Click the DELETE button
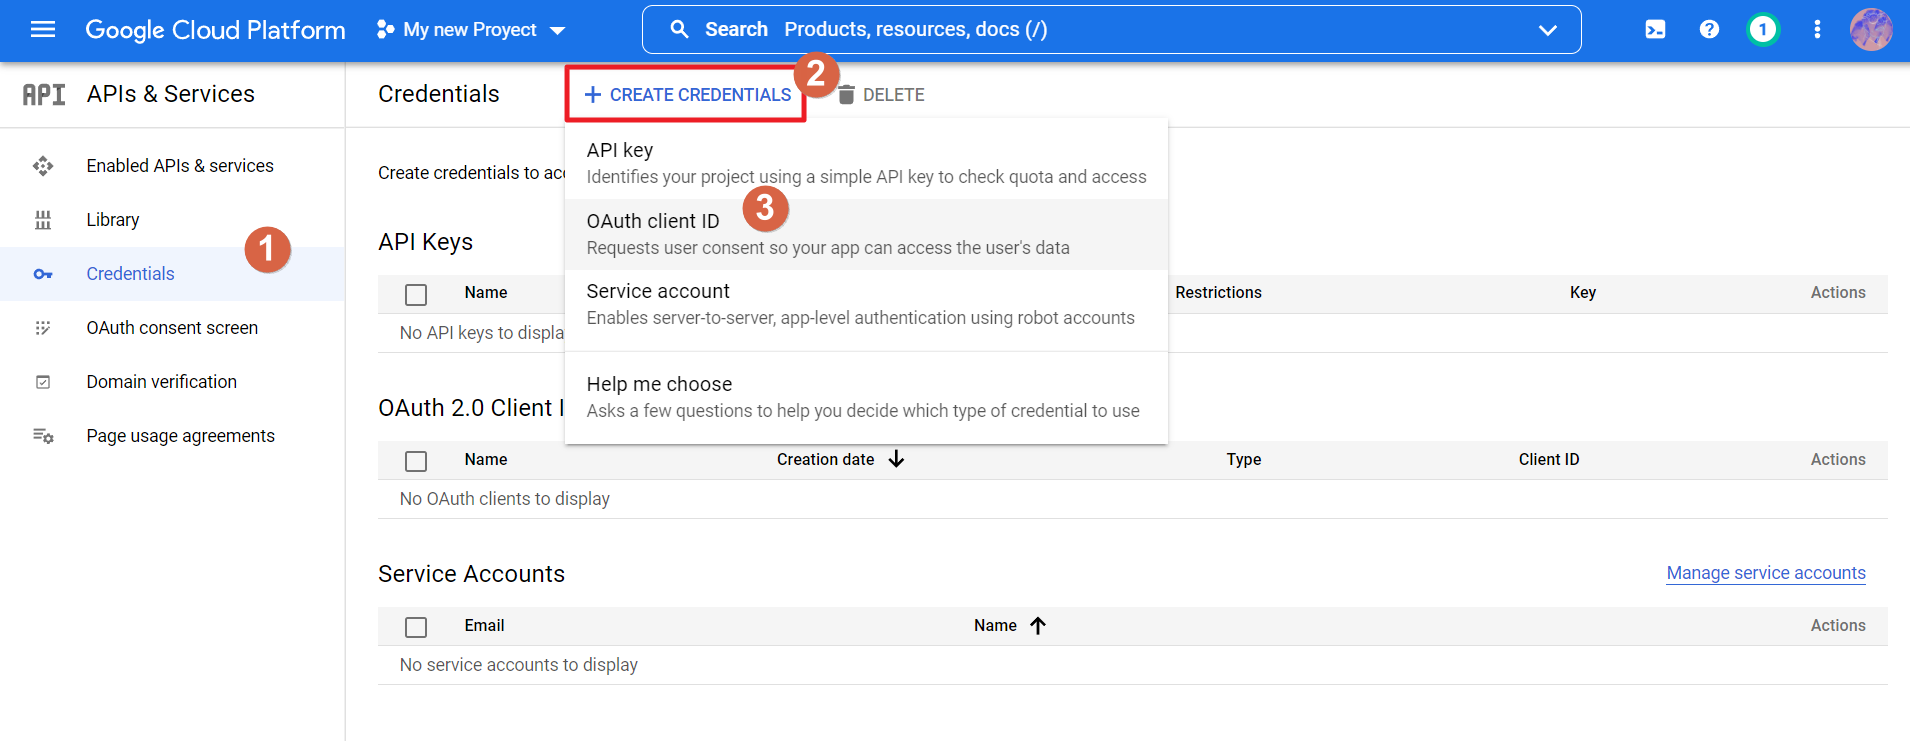The image size is (1910, 741). 880,95
